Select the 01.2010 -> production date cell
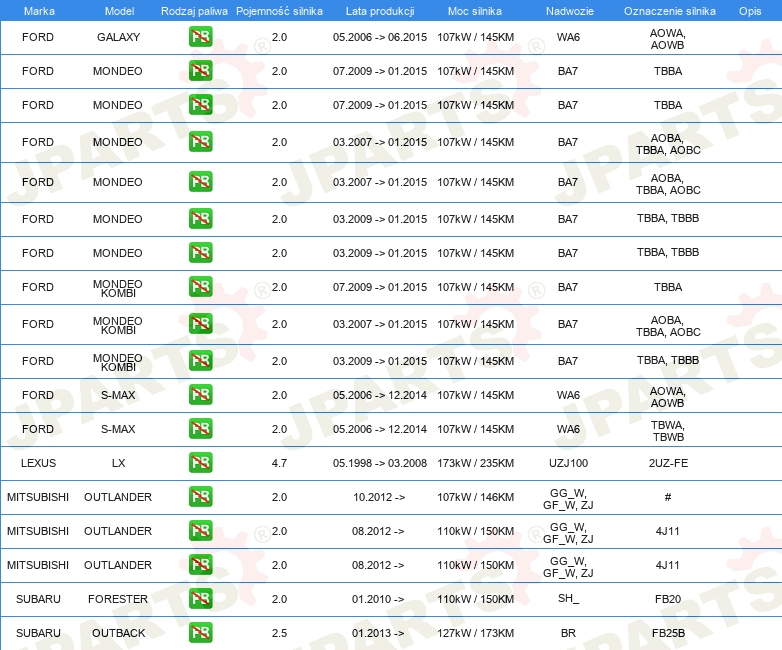This screenshot has width=782, height=650. [378, 599]
